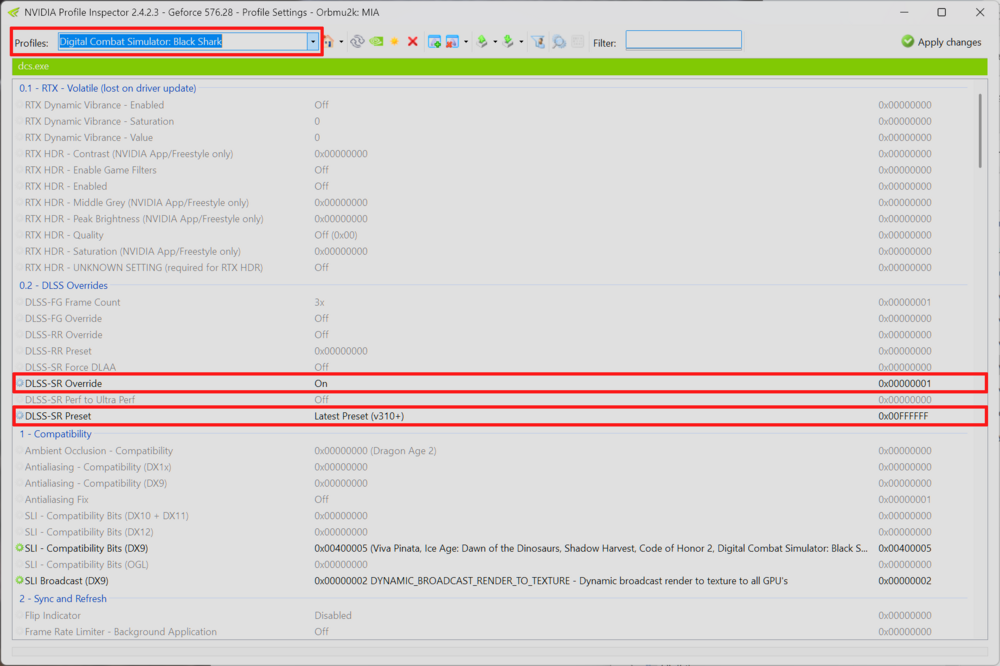Toggle the gear icon beside SLI Compatibility Bits (DX9)
This screenshot has width=1000, height=666.
click(x=20, y=548)
